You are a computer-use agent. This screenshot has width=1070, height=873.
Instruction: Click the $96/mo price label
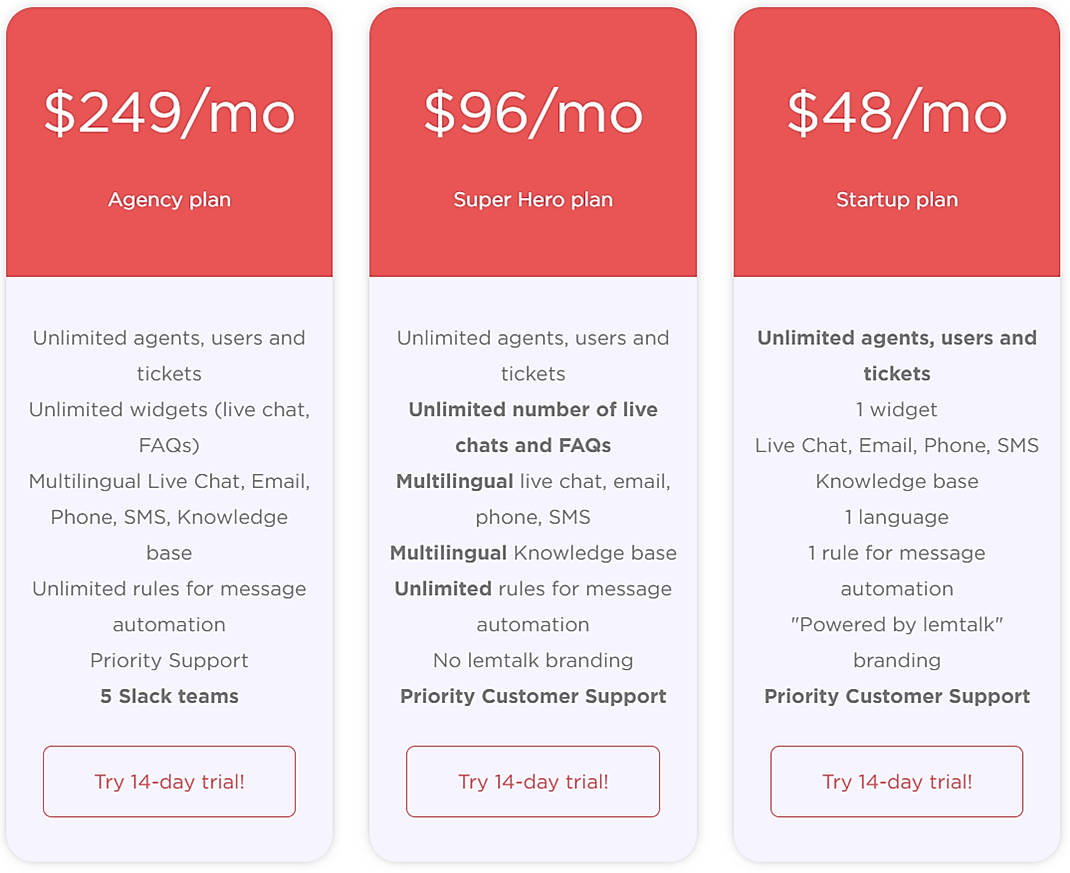[532, 113]
